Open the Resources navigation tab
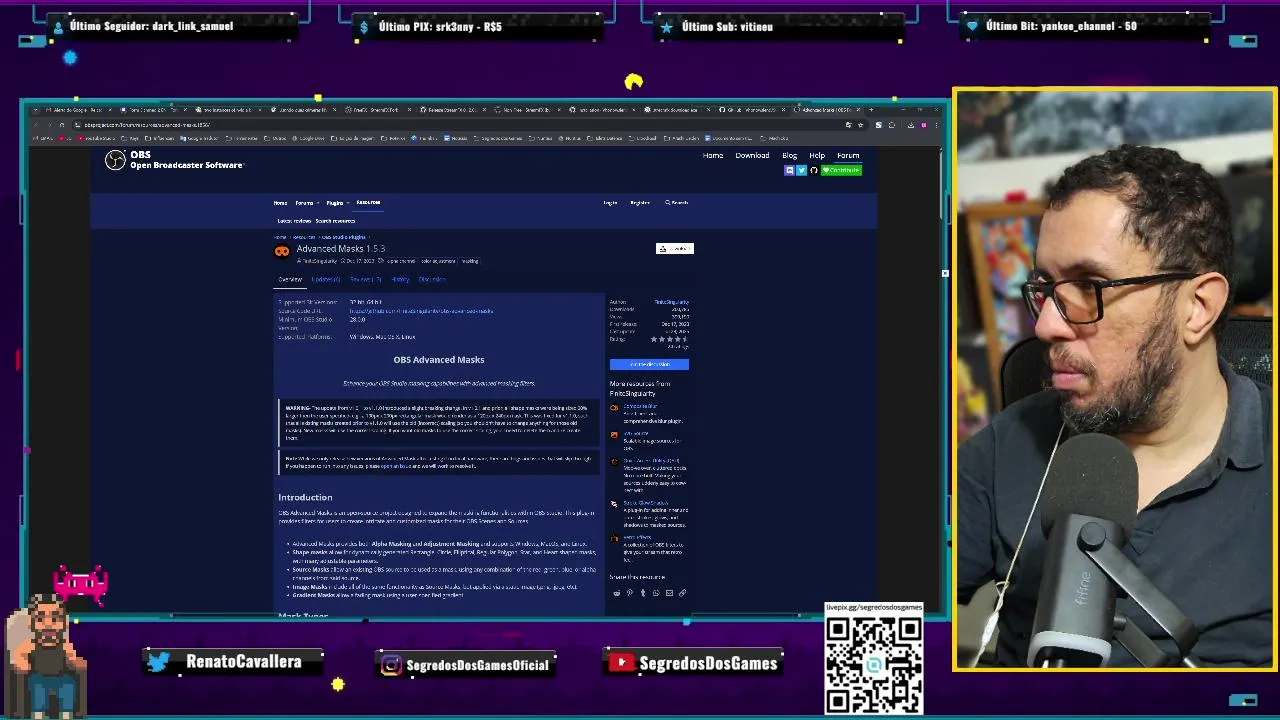 click(x=368, y=202)
